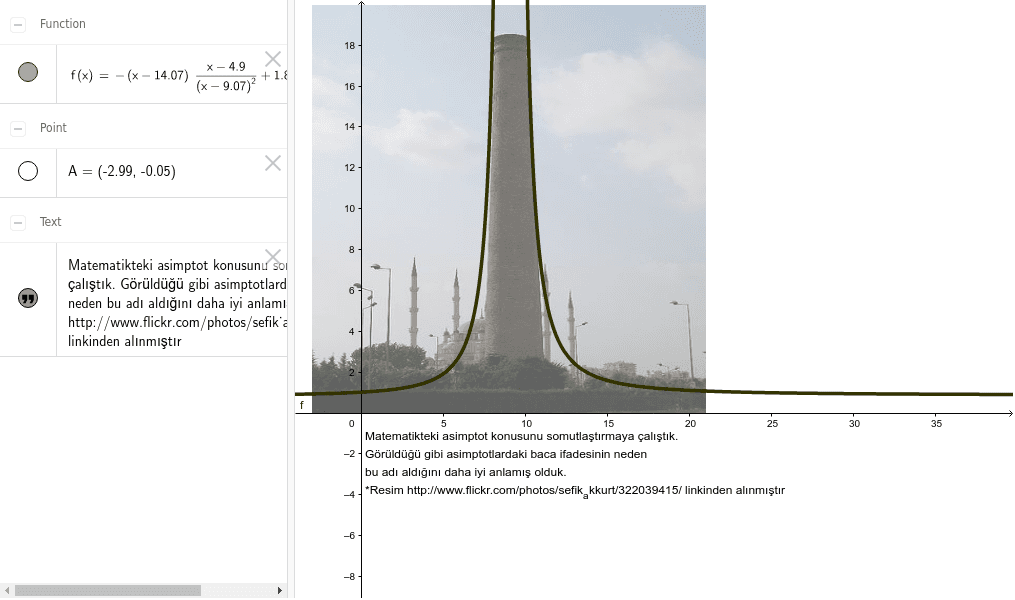Click the Point category label

(x=53, y=128)
